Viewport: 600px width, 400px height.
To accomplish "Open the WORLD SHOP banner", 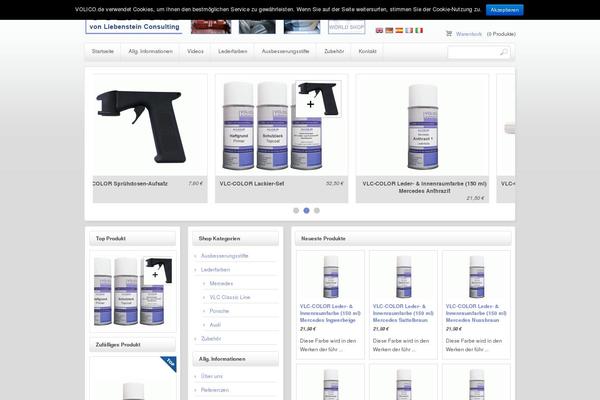I will point(346,27).
